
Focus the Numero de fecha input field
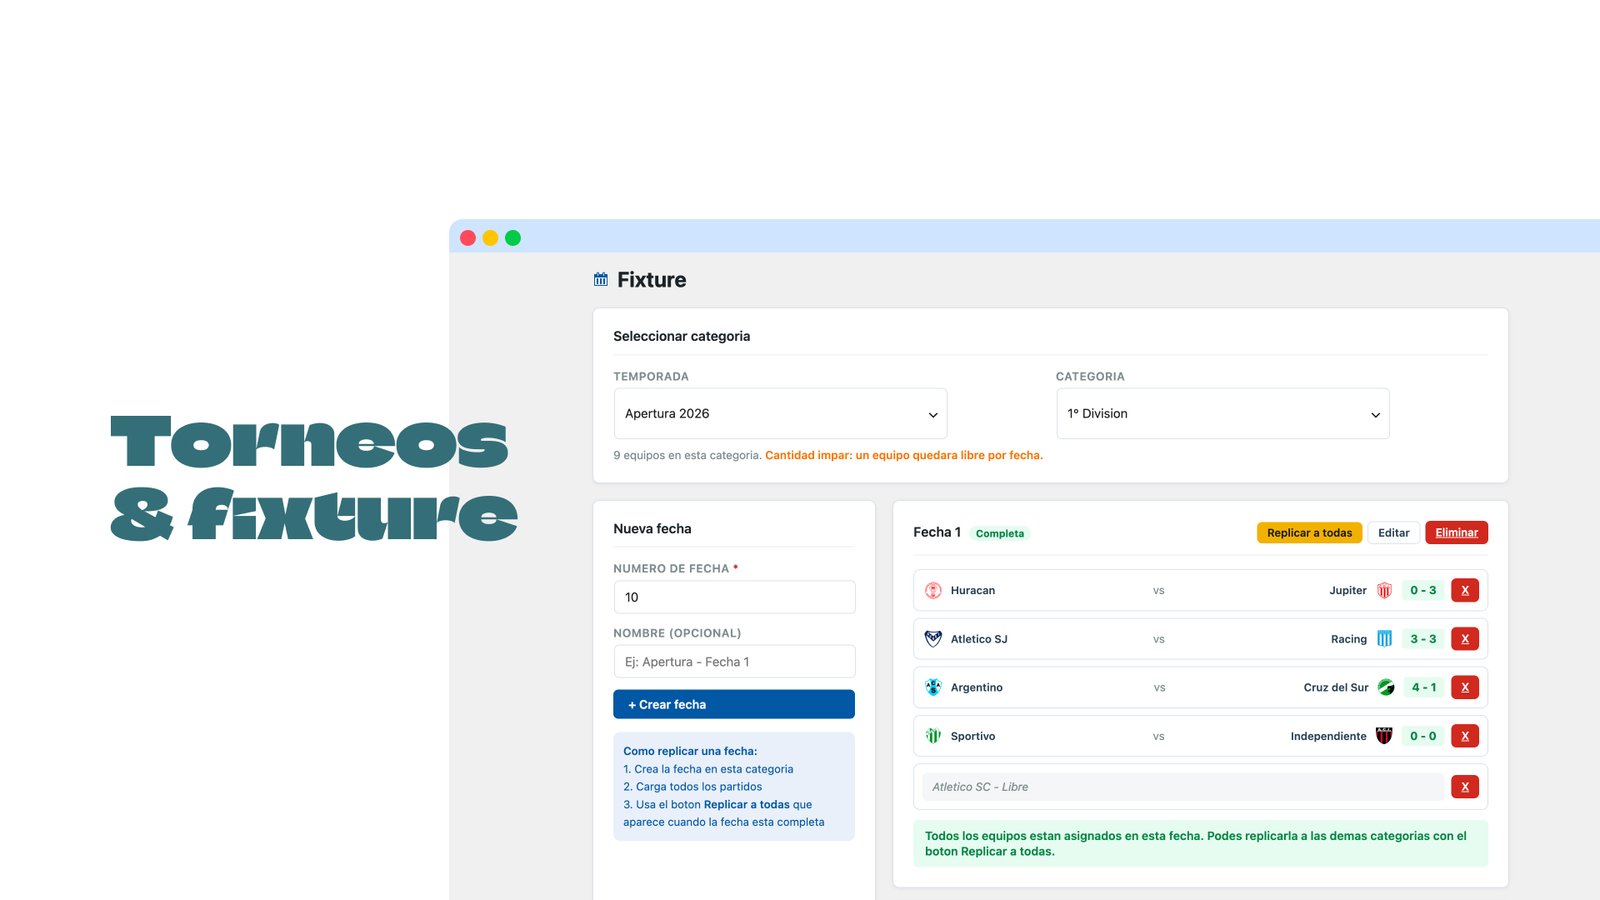(734, 597)
